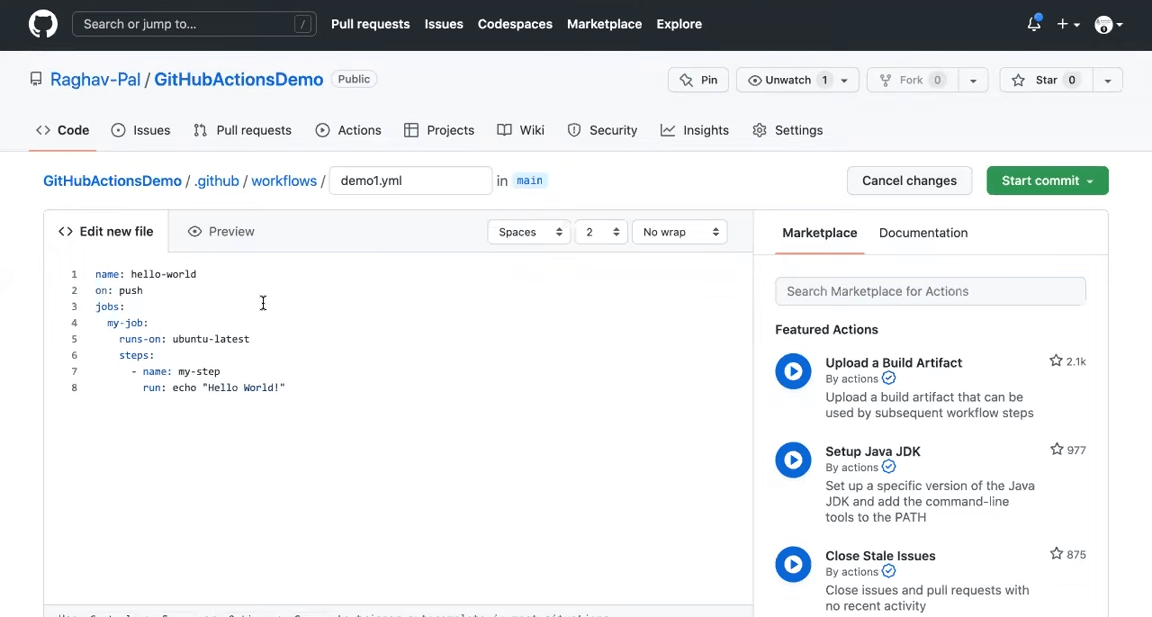Image resolution: width=1152 pixels, height=617 pixels.
Task: Open Raghav-Pal owner profile link
Action: point(95,79)
